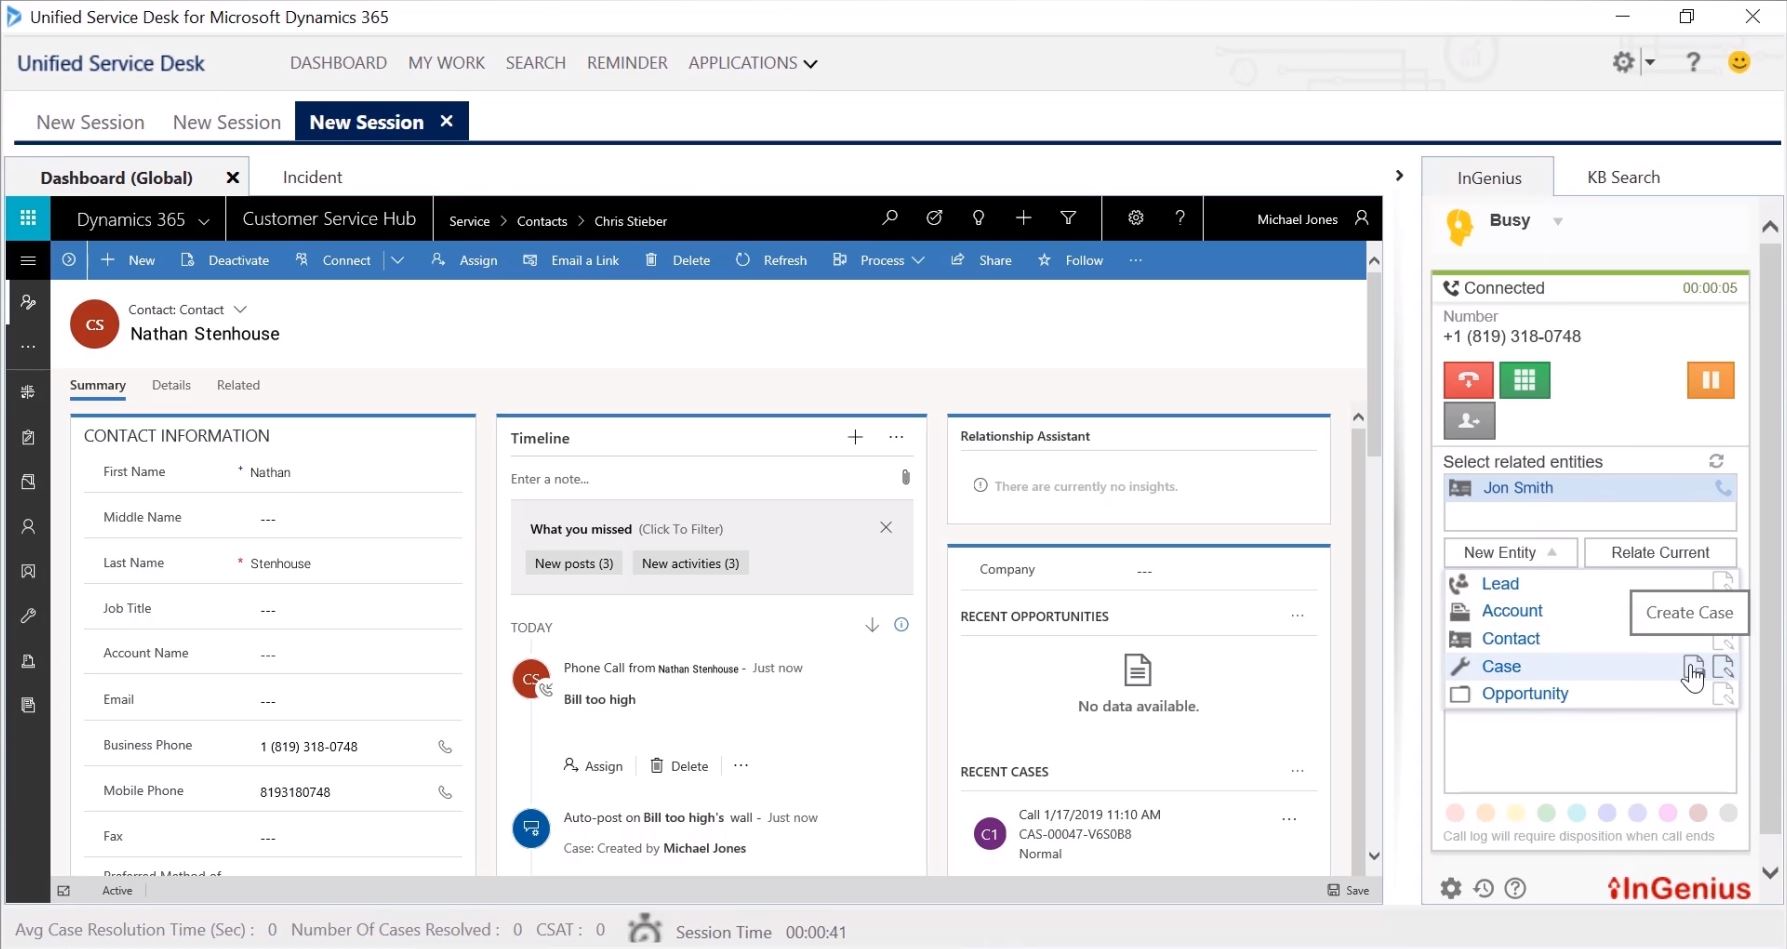
Task: Open the lightbulb assistant icon in the navigation bar
Action: click(x=978, y=218)
